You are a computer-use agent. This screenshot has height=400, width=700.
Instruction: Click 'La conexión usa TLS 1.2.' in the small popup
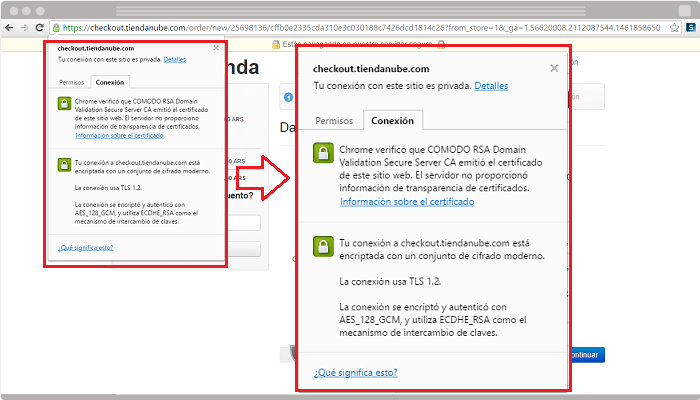point(108,188)
